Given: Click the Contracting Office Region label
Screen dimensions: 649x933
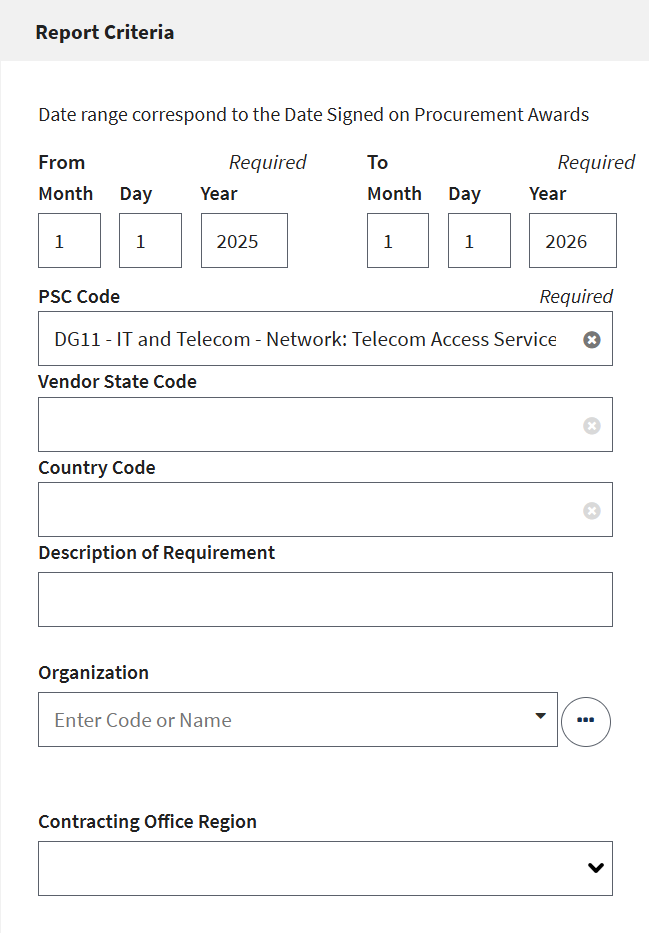Looking at the screenshot, I should pos(147,822).
